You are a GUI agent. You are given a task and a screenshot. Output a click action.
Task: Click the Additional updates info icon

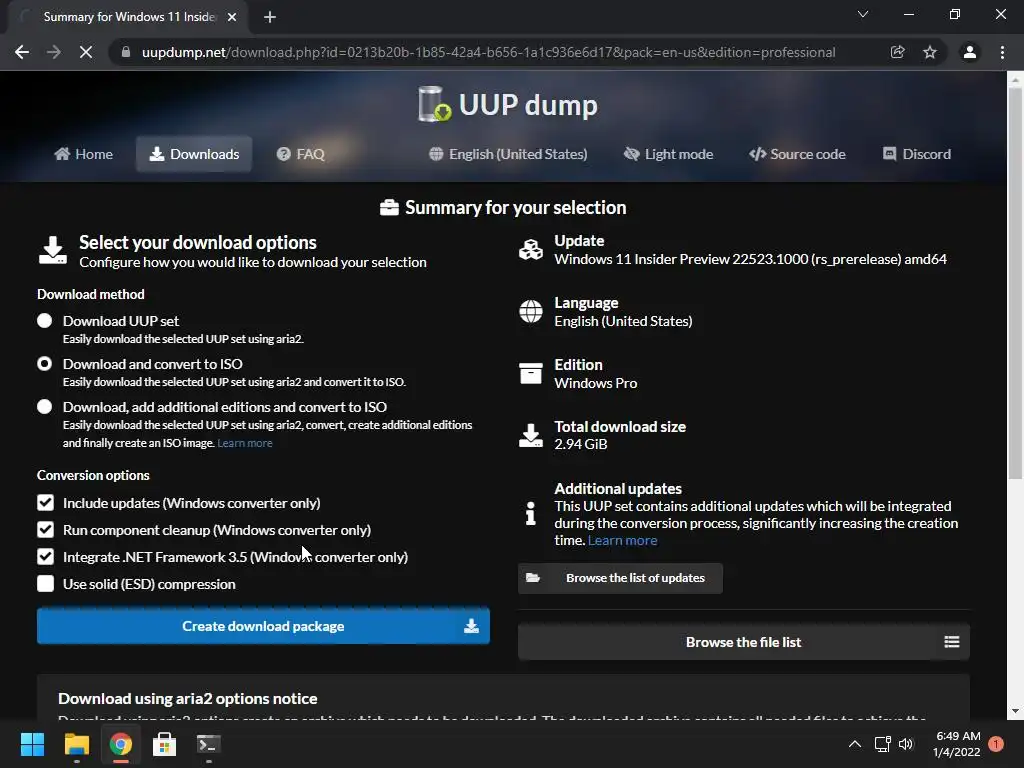pyautogui.click(x=530, y=513)
